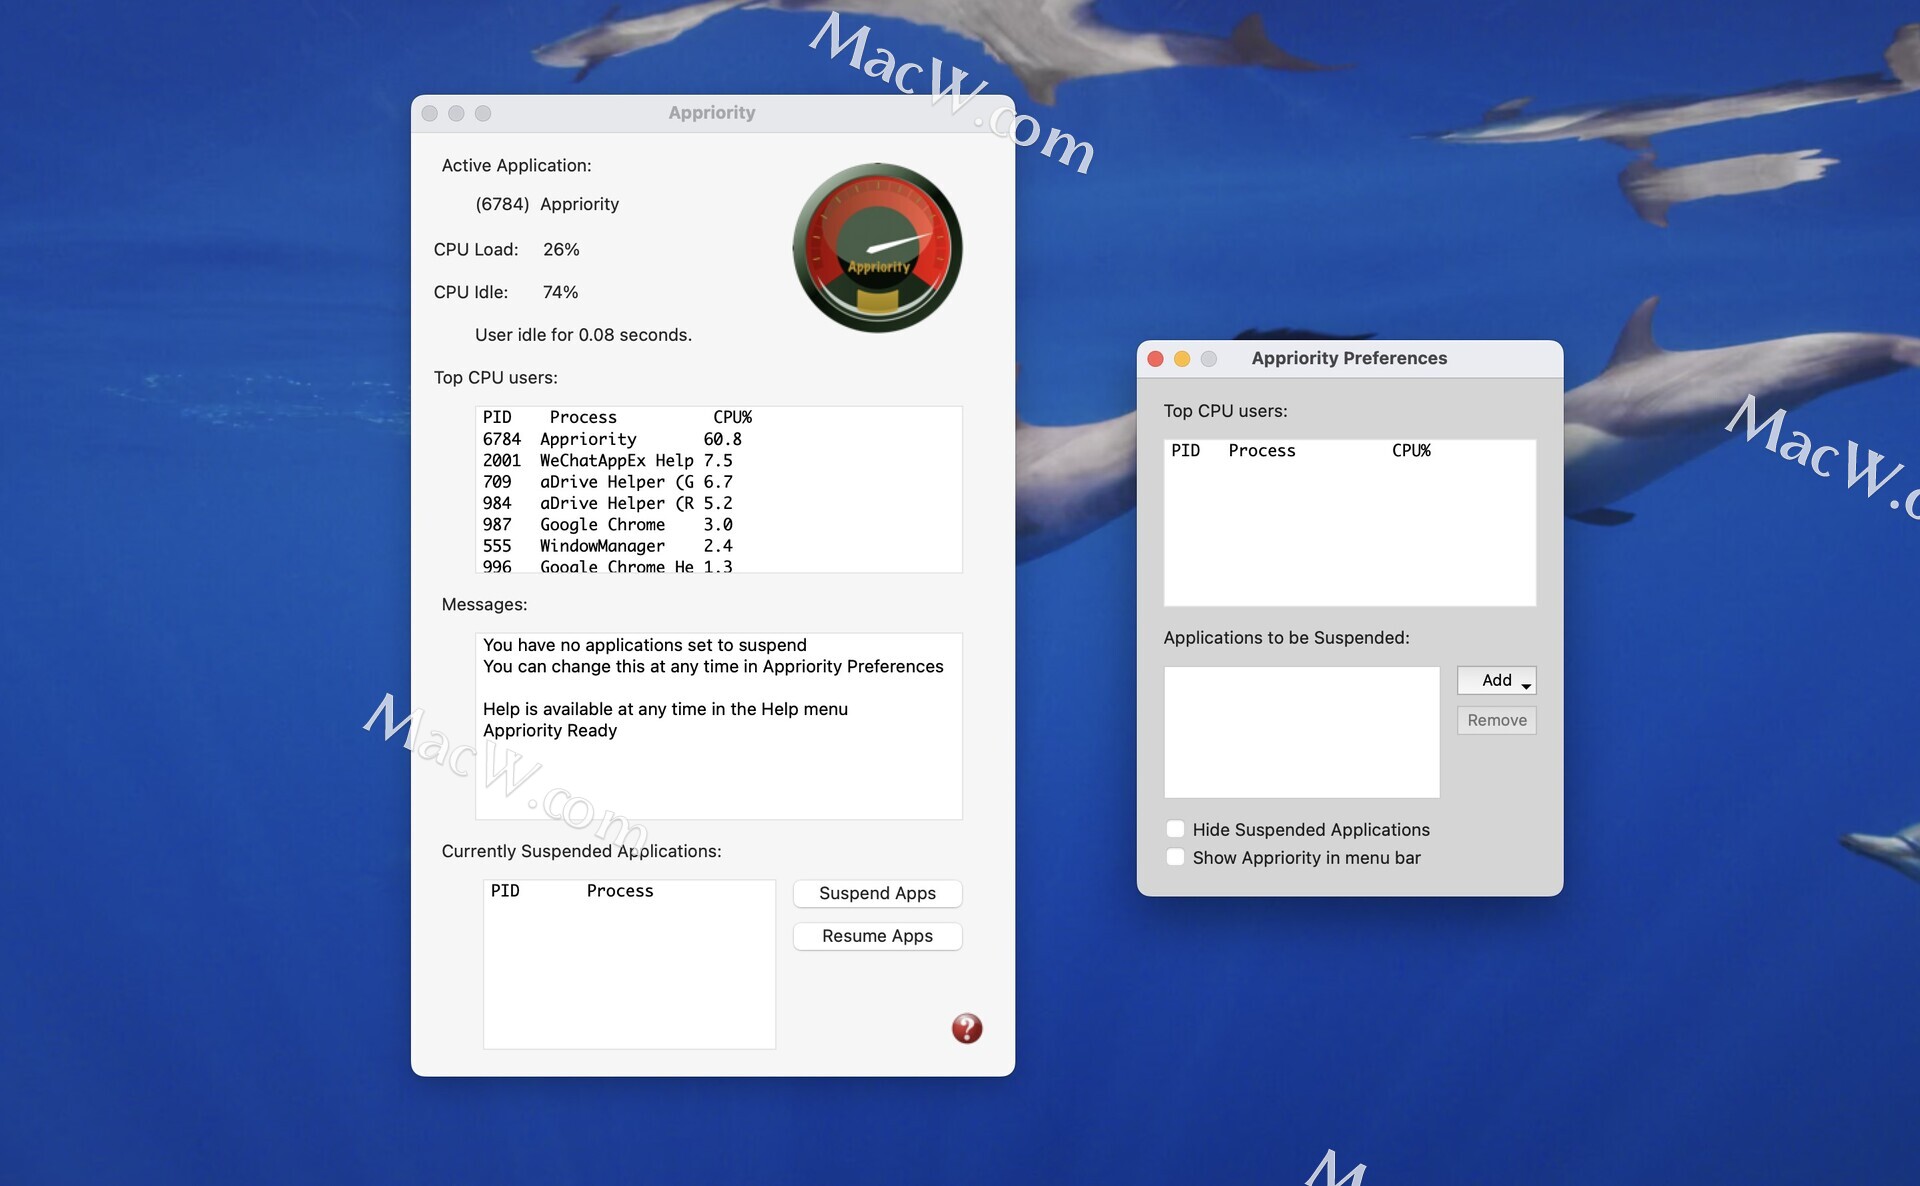The height and width of the screenshot is (1186, 1920).
Task: Click 'Appriority Ready' message line
Action: [550, 730]
